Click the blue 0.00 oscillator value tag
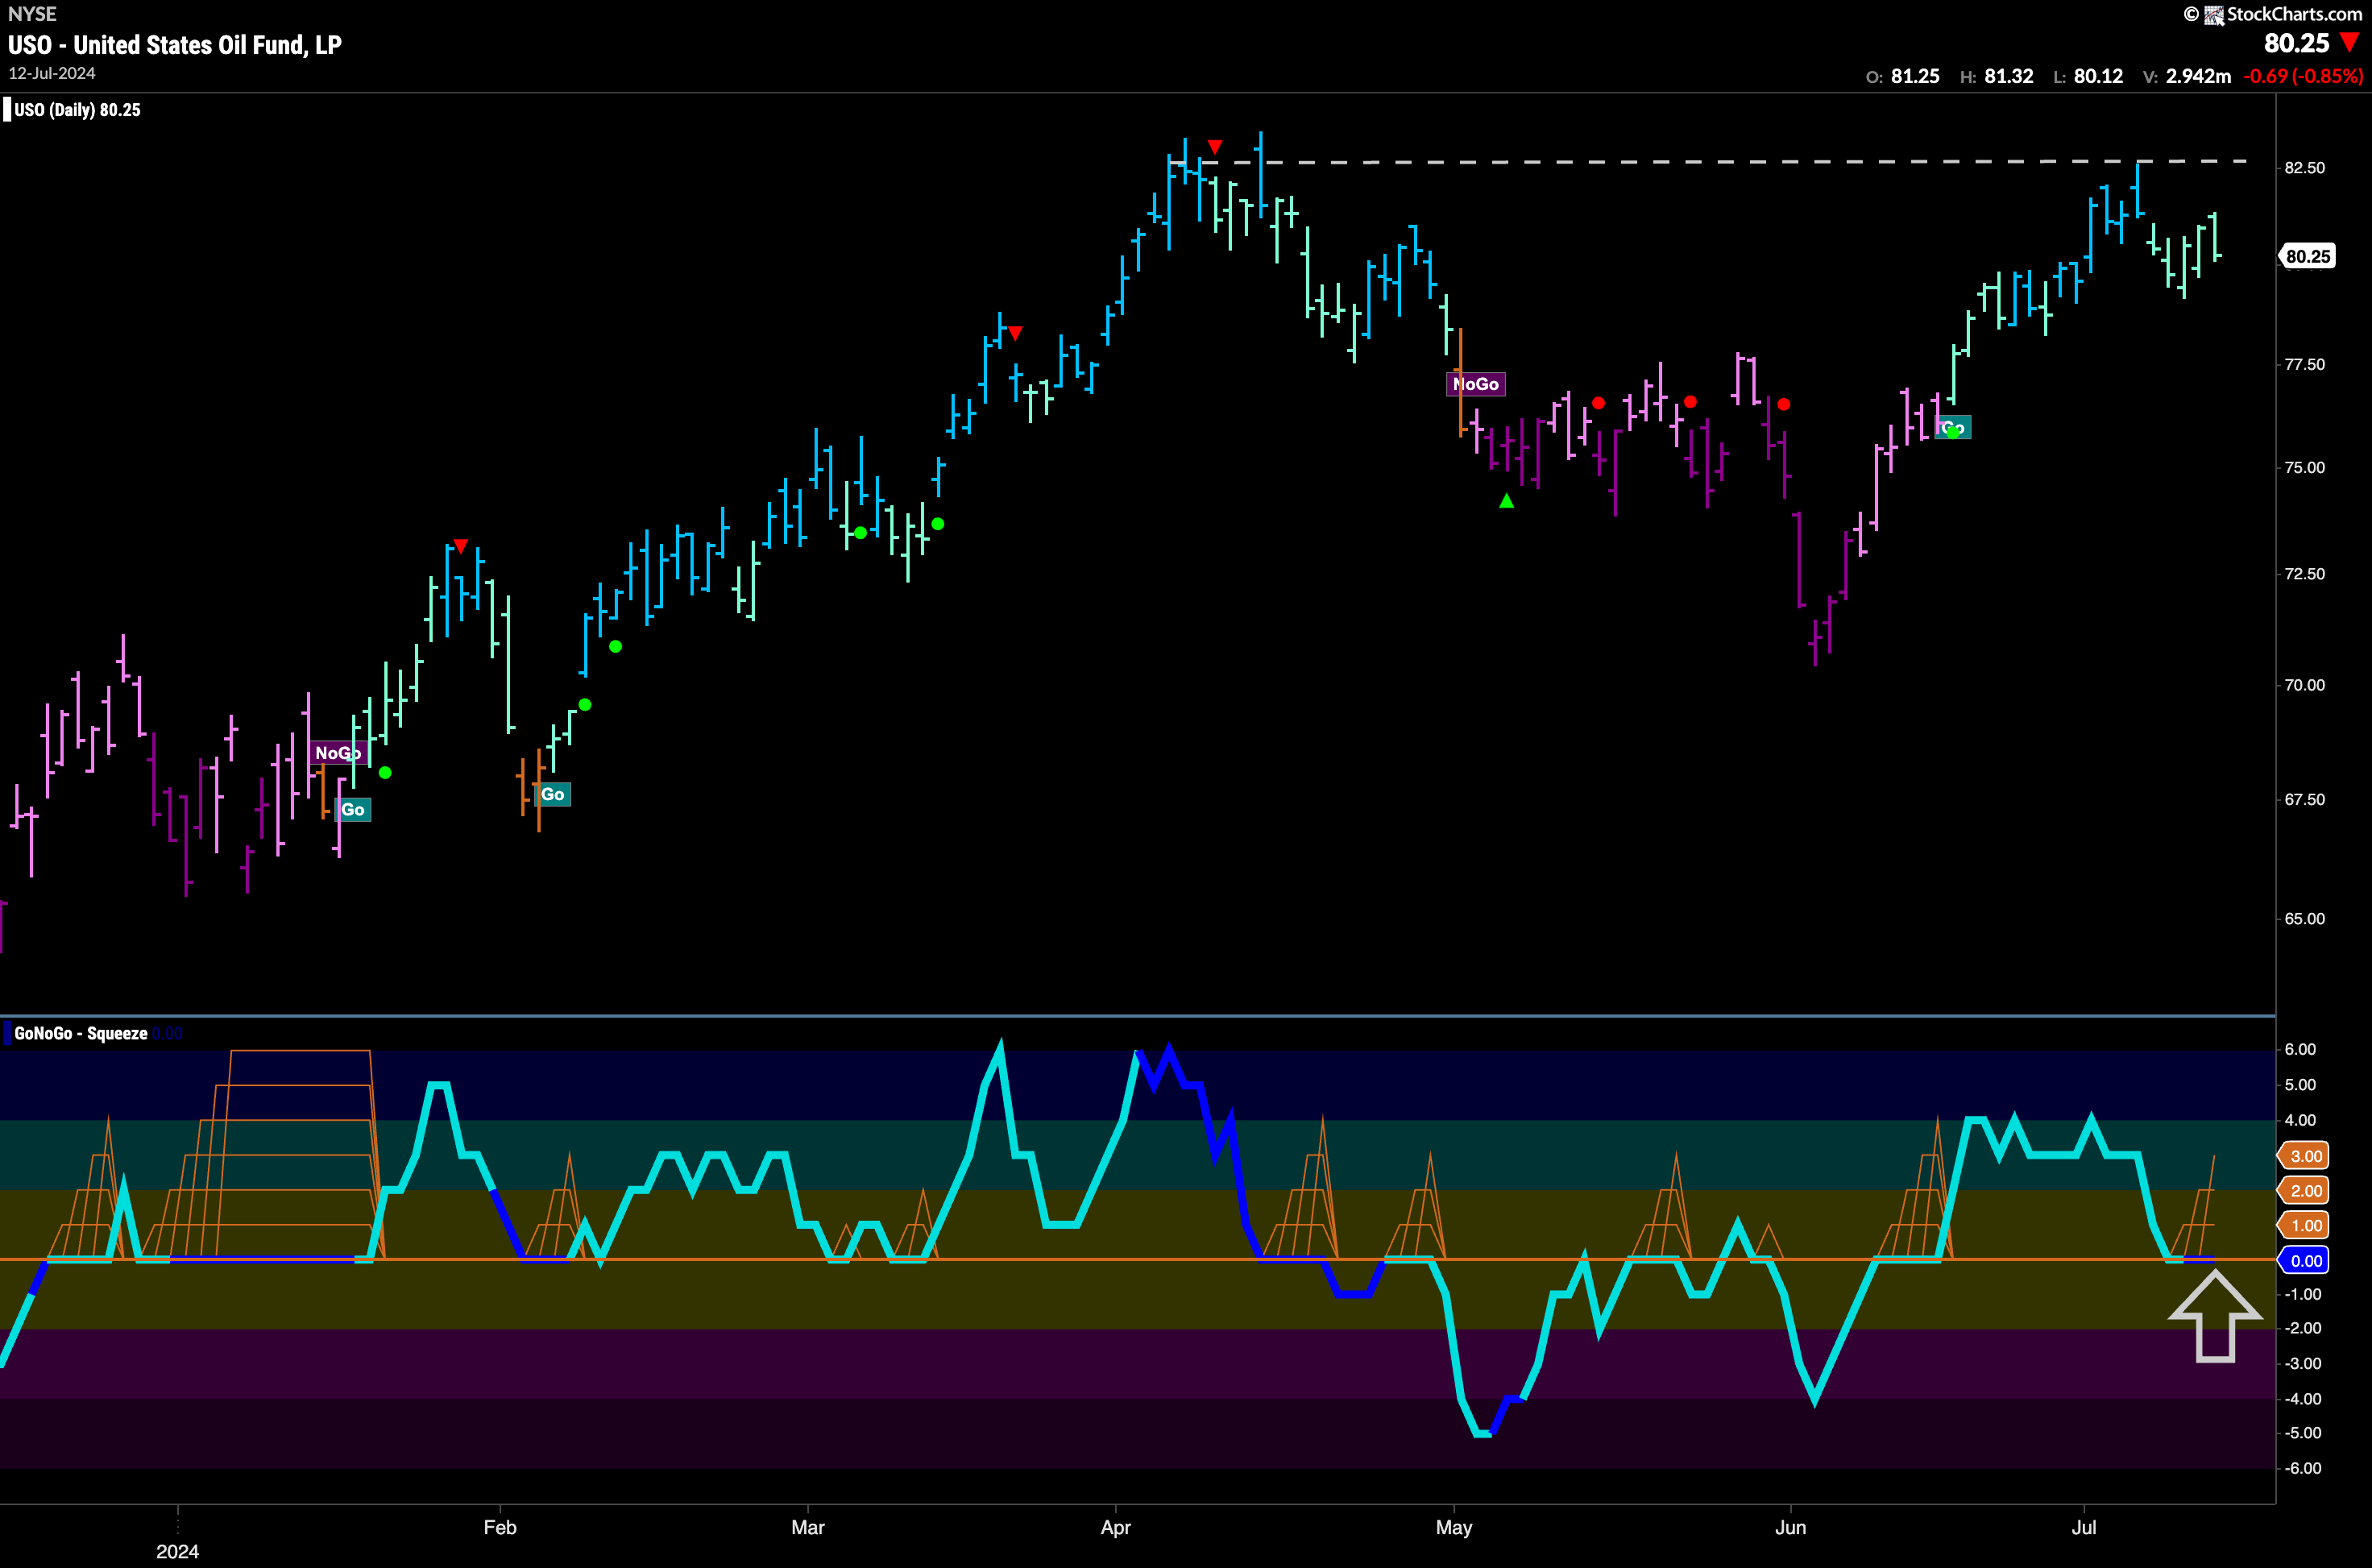 [2304, 1261]
